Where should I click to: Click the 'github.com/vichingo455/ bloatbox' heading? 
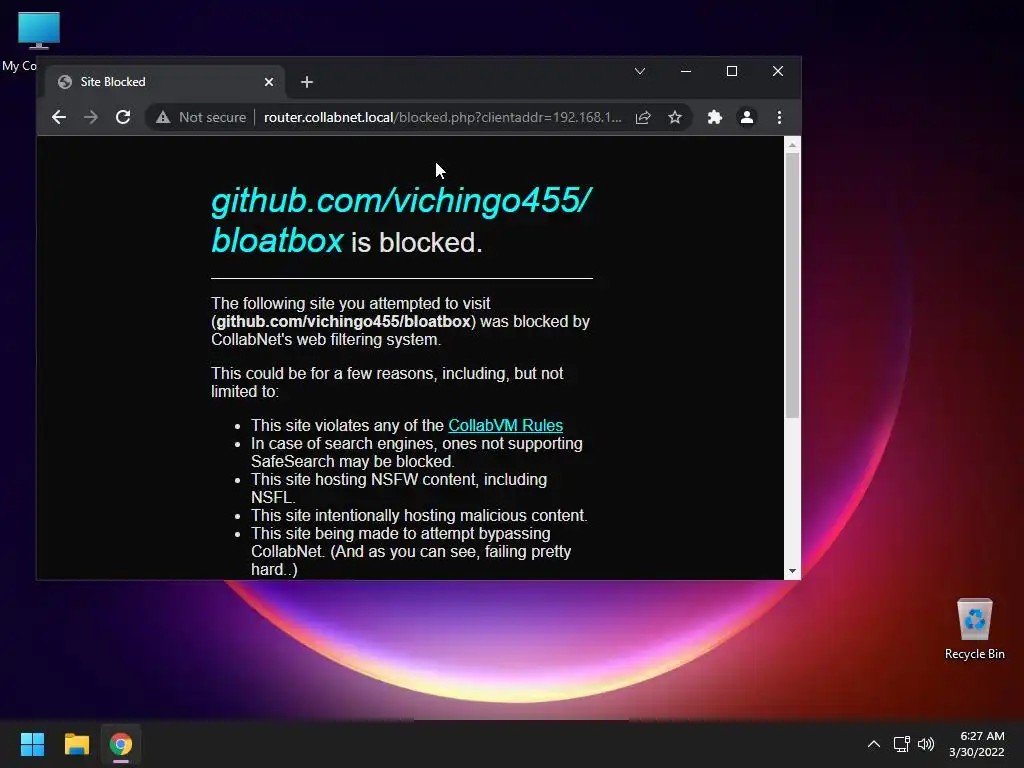click(401, 221)
